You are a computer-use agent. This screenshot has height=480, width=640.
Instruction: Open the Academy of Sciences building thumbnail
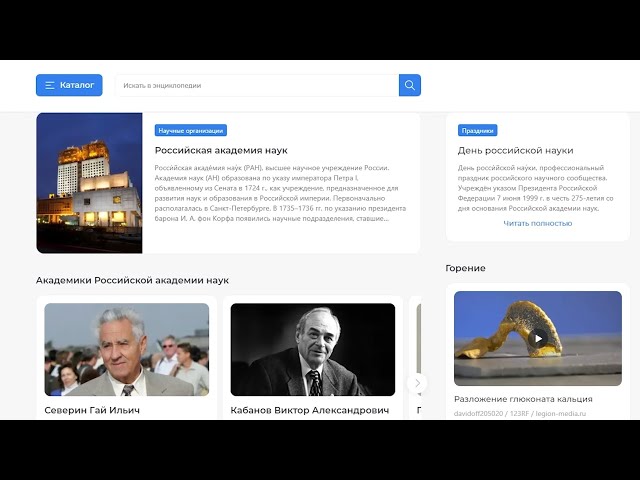tap(89, 183)
